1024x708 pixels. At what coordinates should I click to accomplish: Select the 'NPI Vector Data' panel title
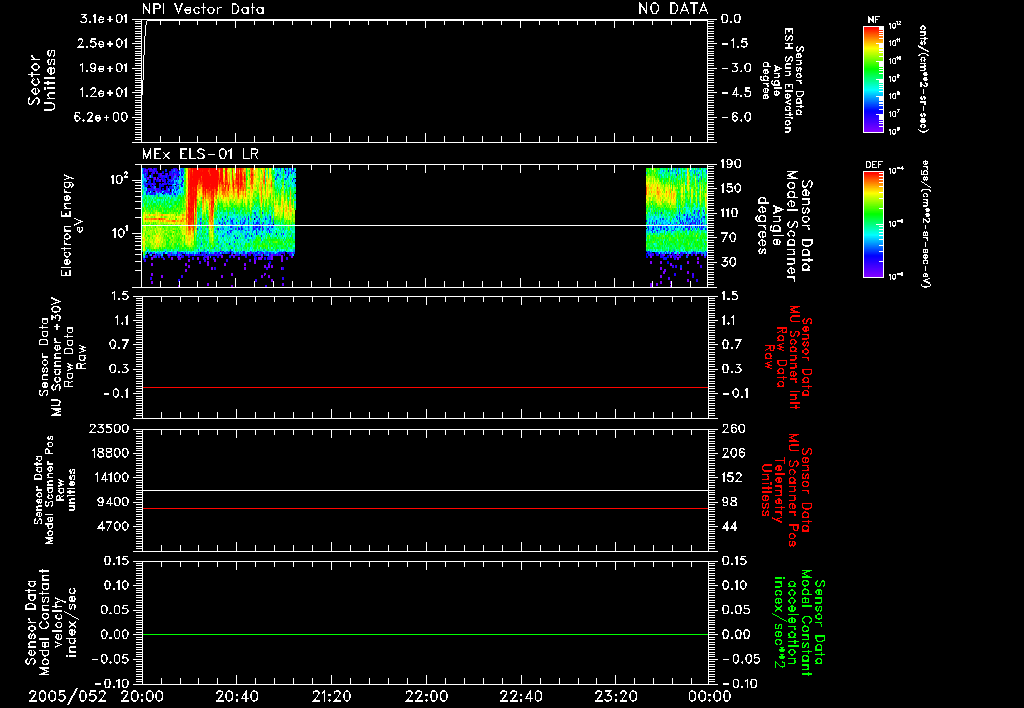click(x=203, y=9)
